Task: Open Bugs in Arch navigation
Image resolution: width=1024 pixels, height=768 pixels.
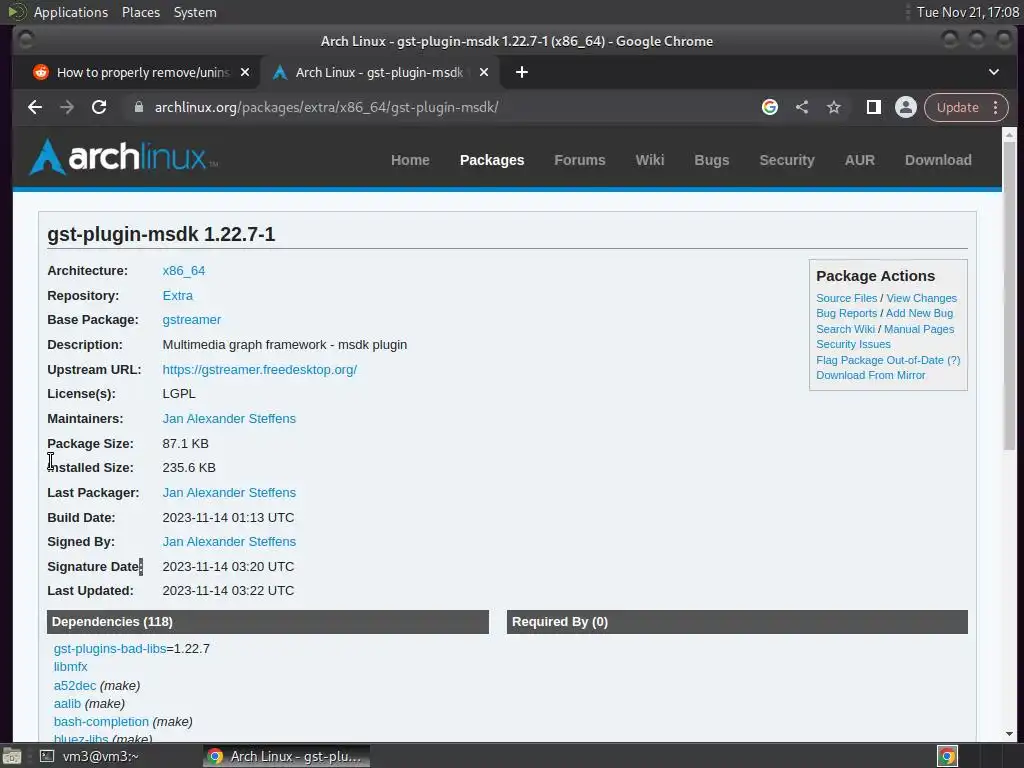Action: [711, 160]
